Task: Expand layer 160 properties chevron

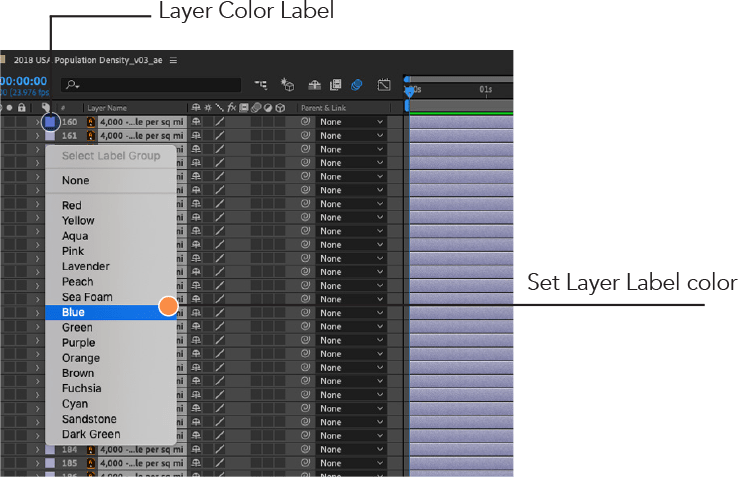Action: pyautogui.click(x=37, y=122)
